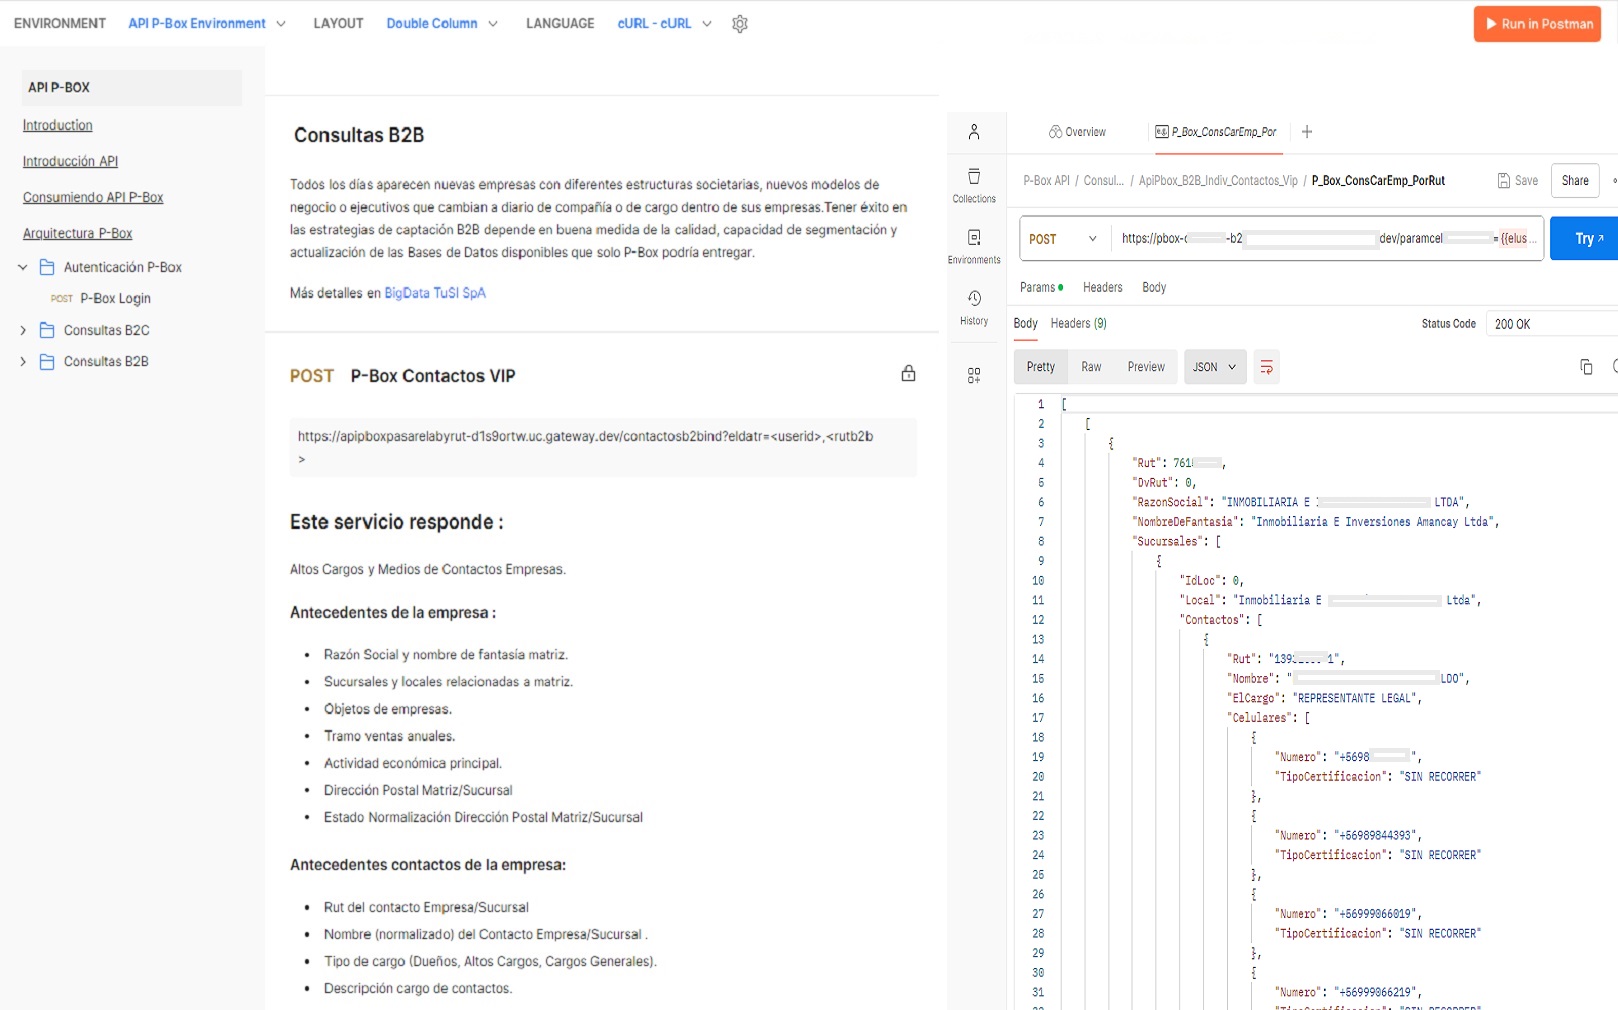Screen dimensions: 1618x1010
Task: Click the Autenticación P-Box folder icon
Action: click(x=47, y=267)
